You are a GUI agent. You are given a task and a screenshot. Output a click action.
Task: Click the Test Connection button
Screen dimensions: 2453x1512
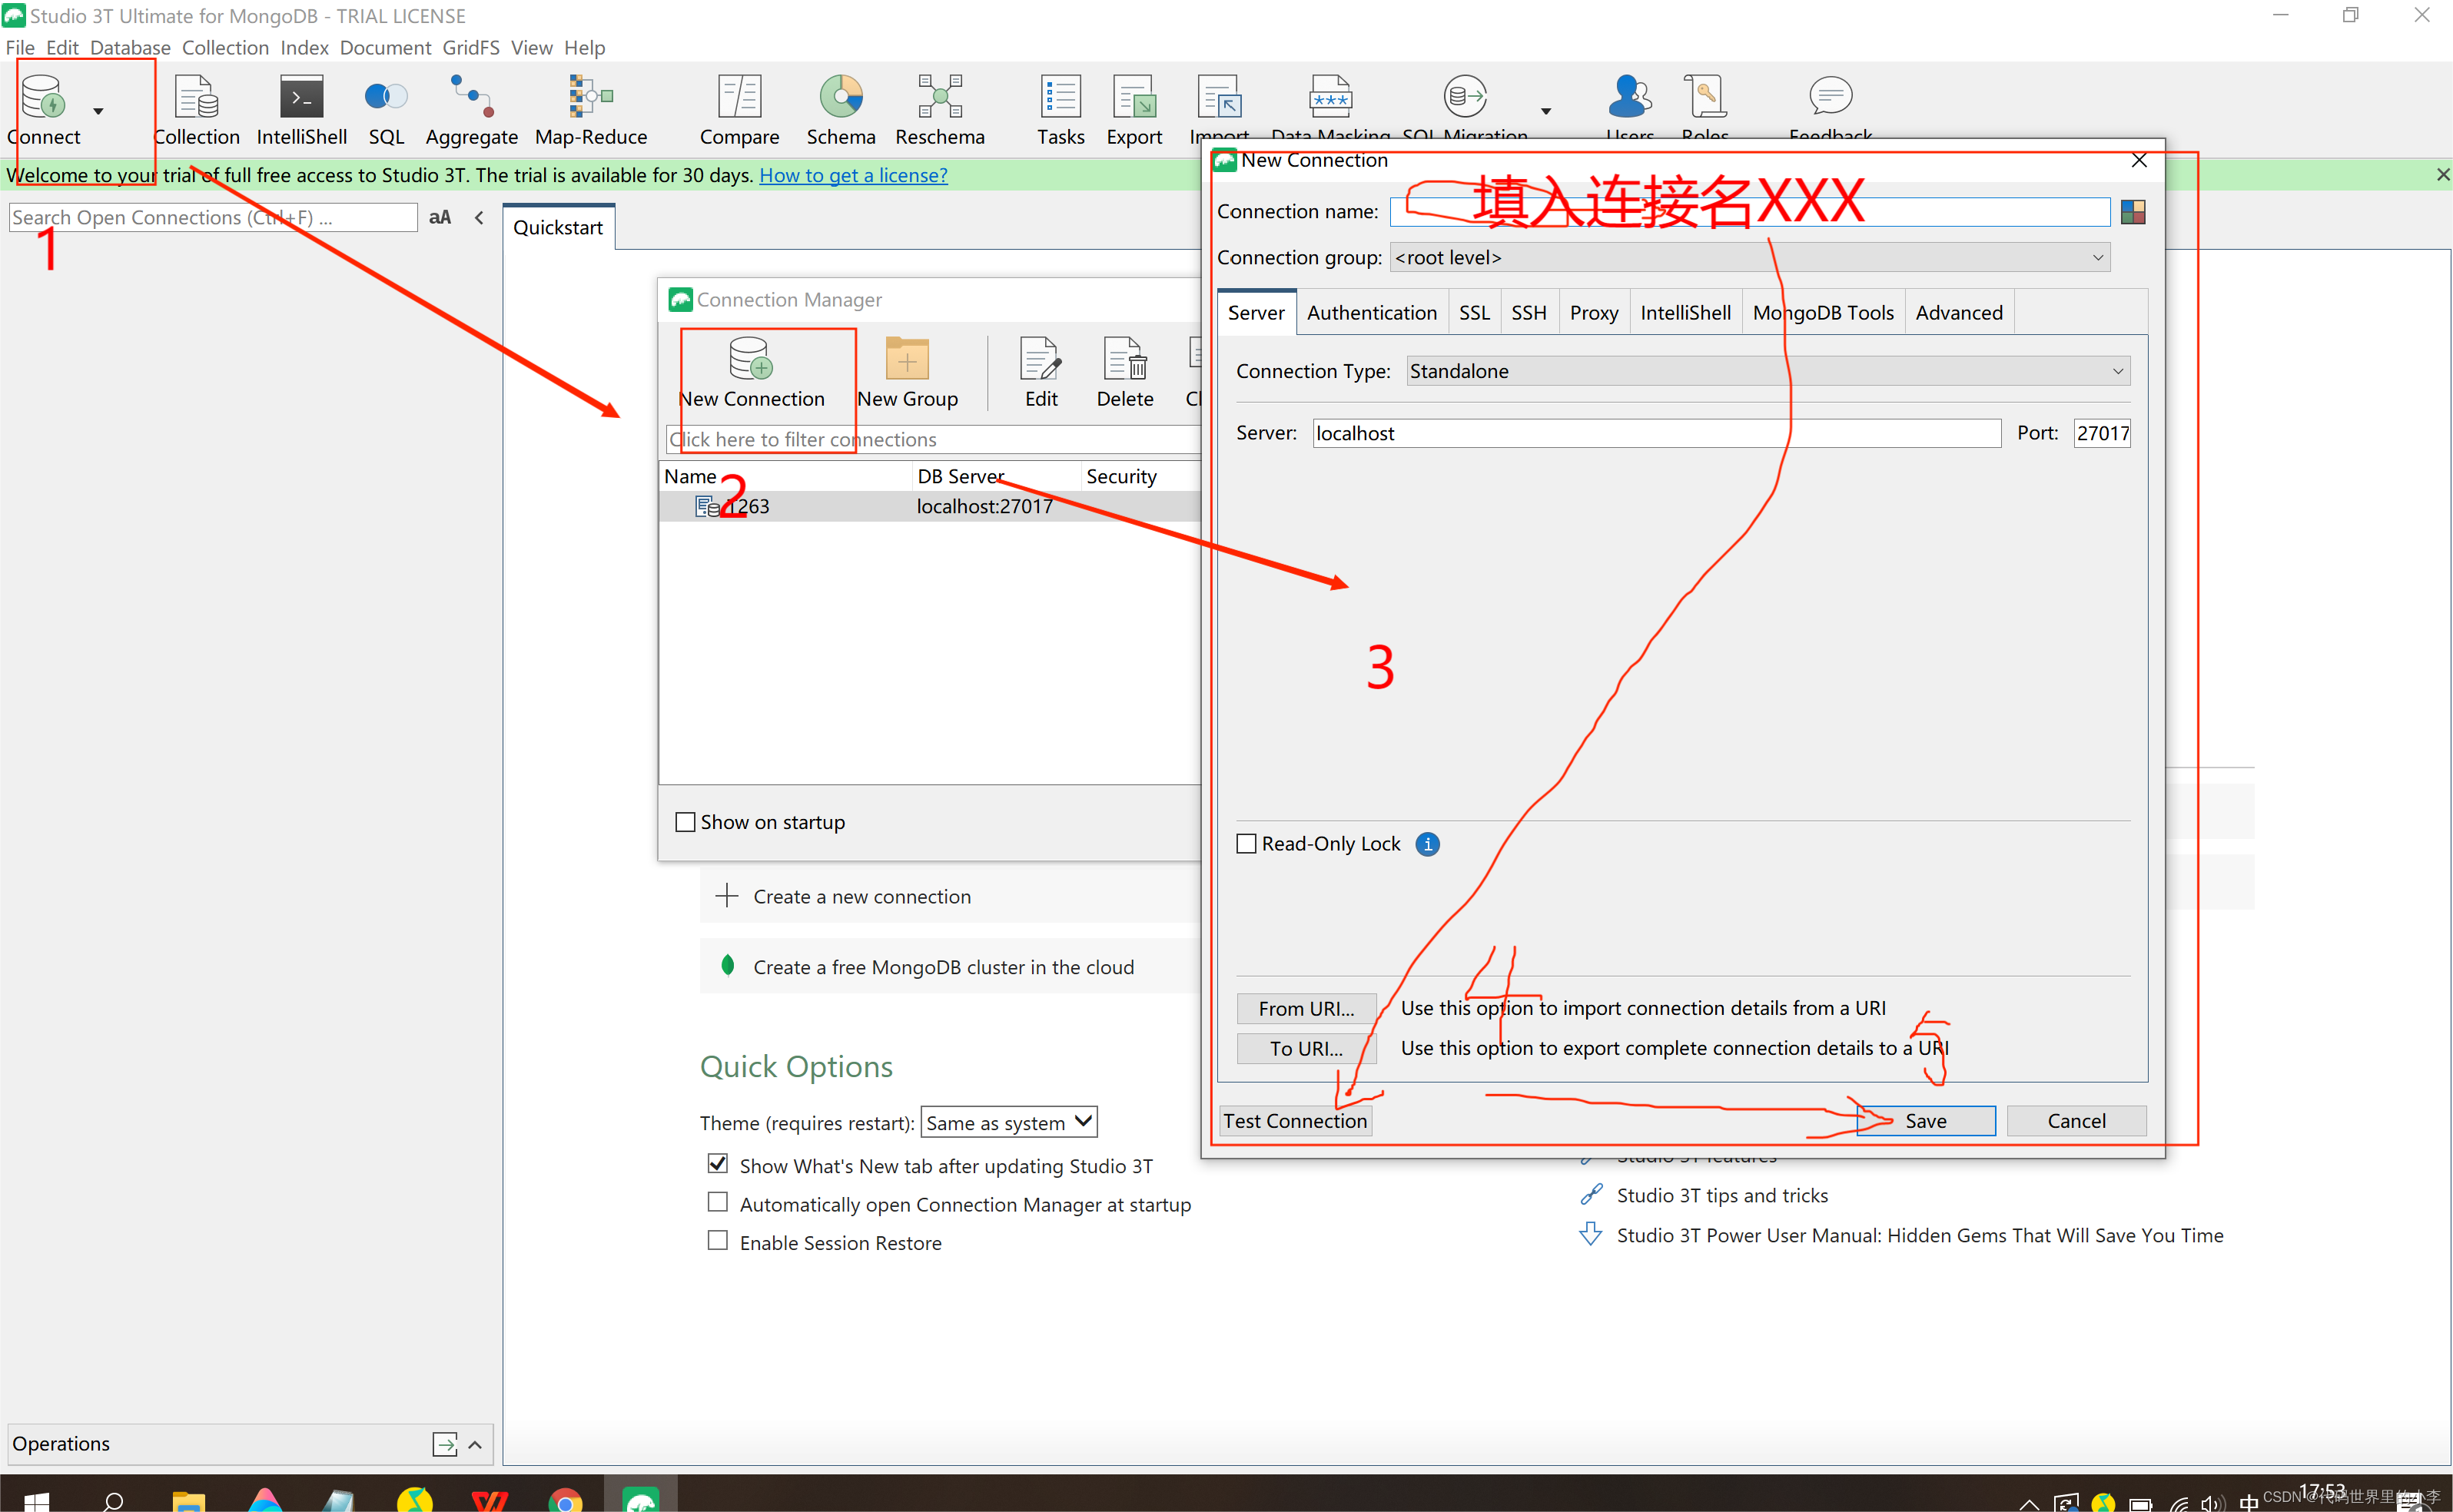[x=1294, y=1121]
